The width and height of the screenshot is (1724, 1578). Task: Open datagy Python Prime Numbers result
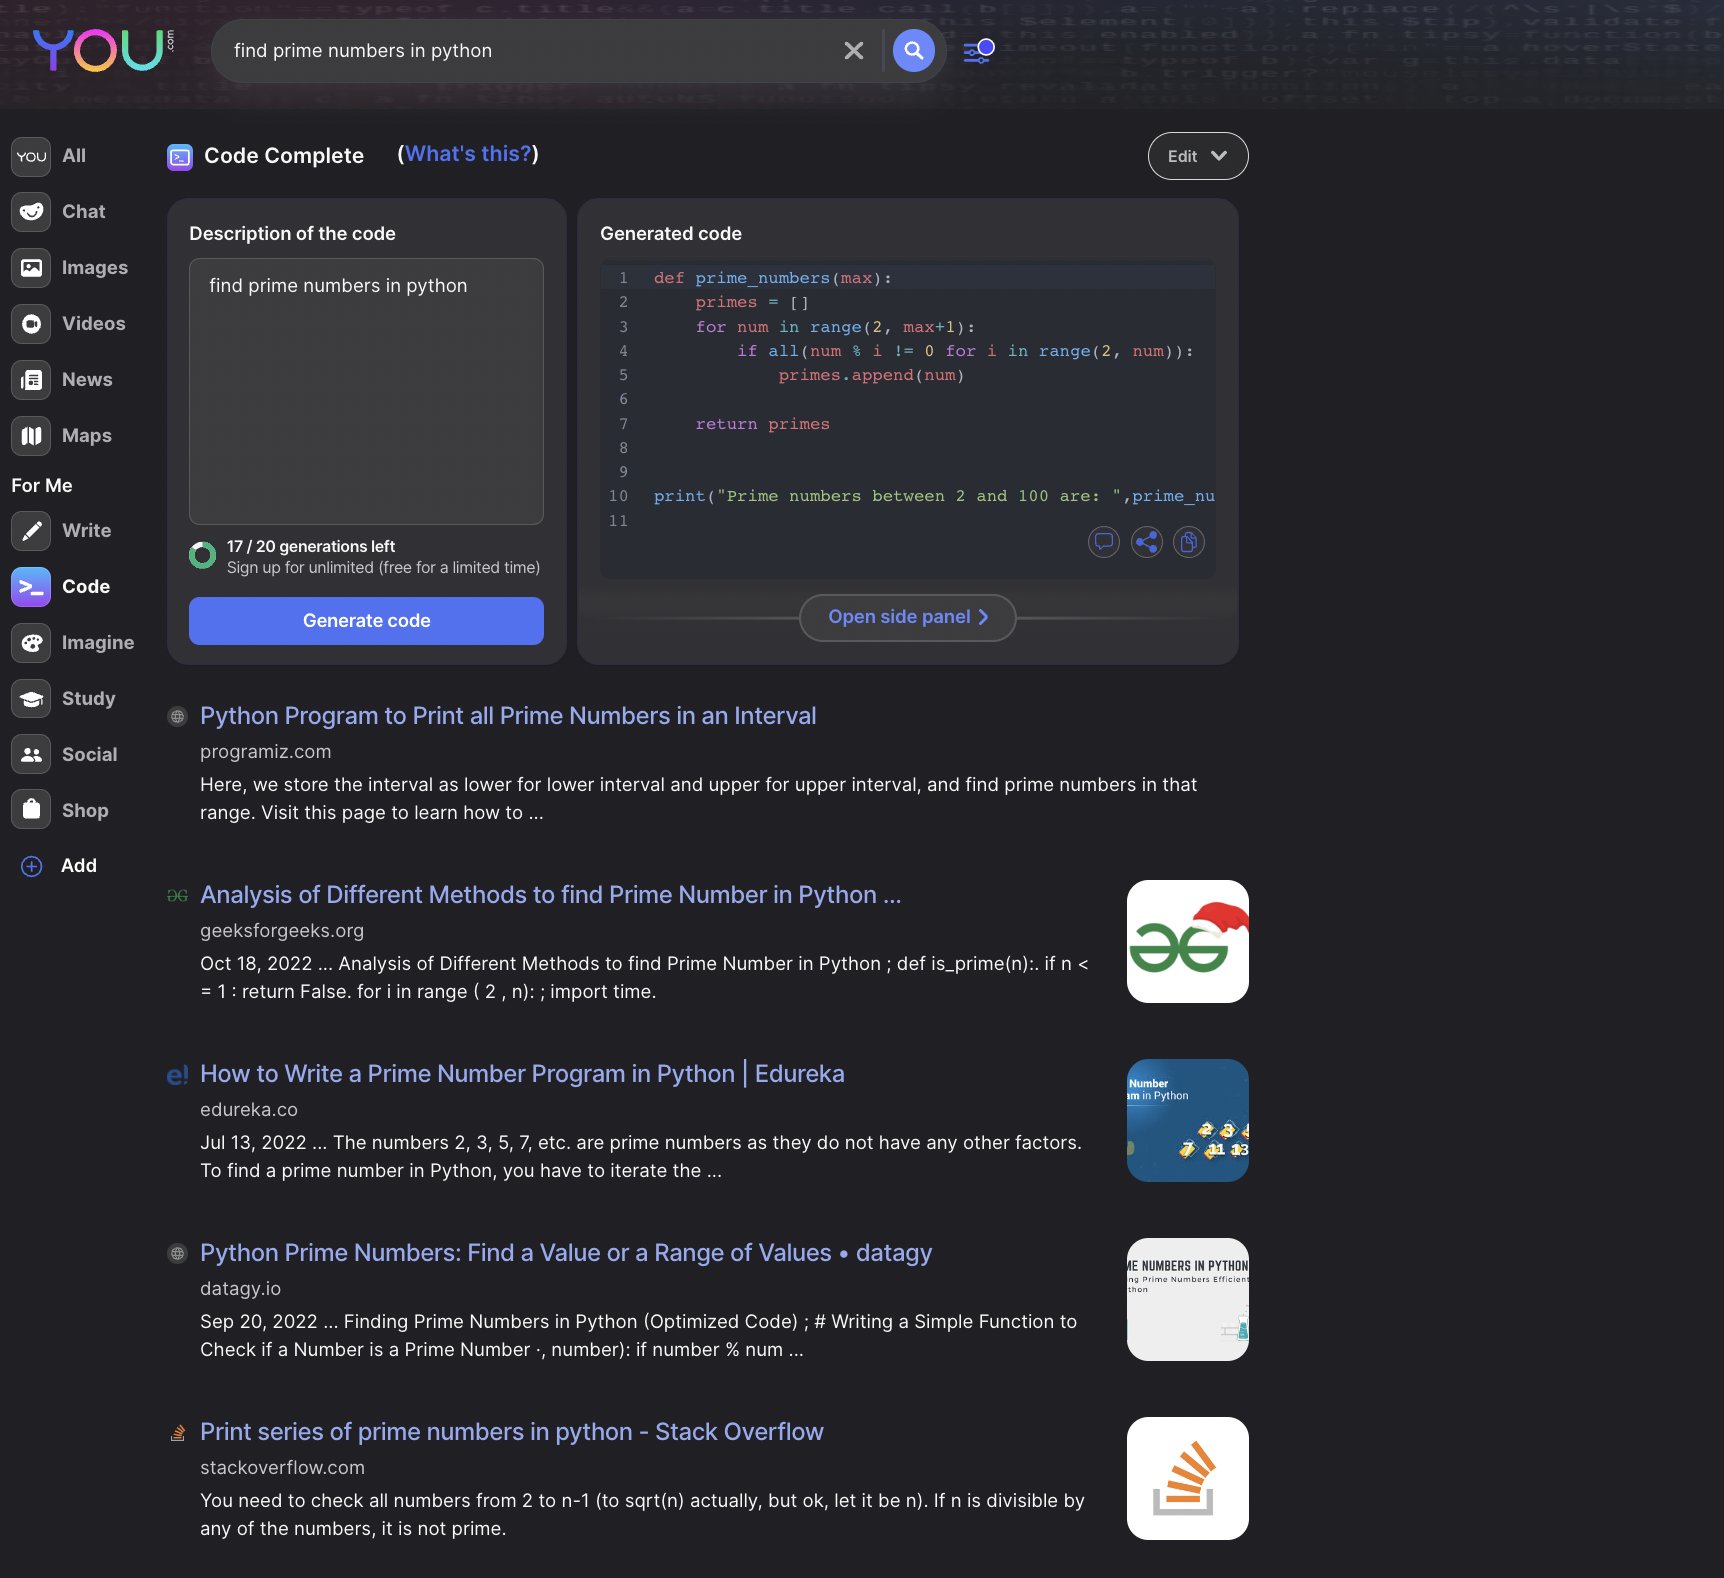[x=566, y=1253]
